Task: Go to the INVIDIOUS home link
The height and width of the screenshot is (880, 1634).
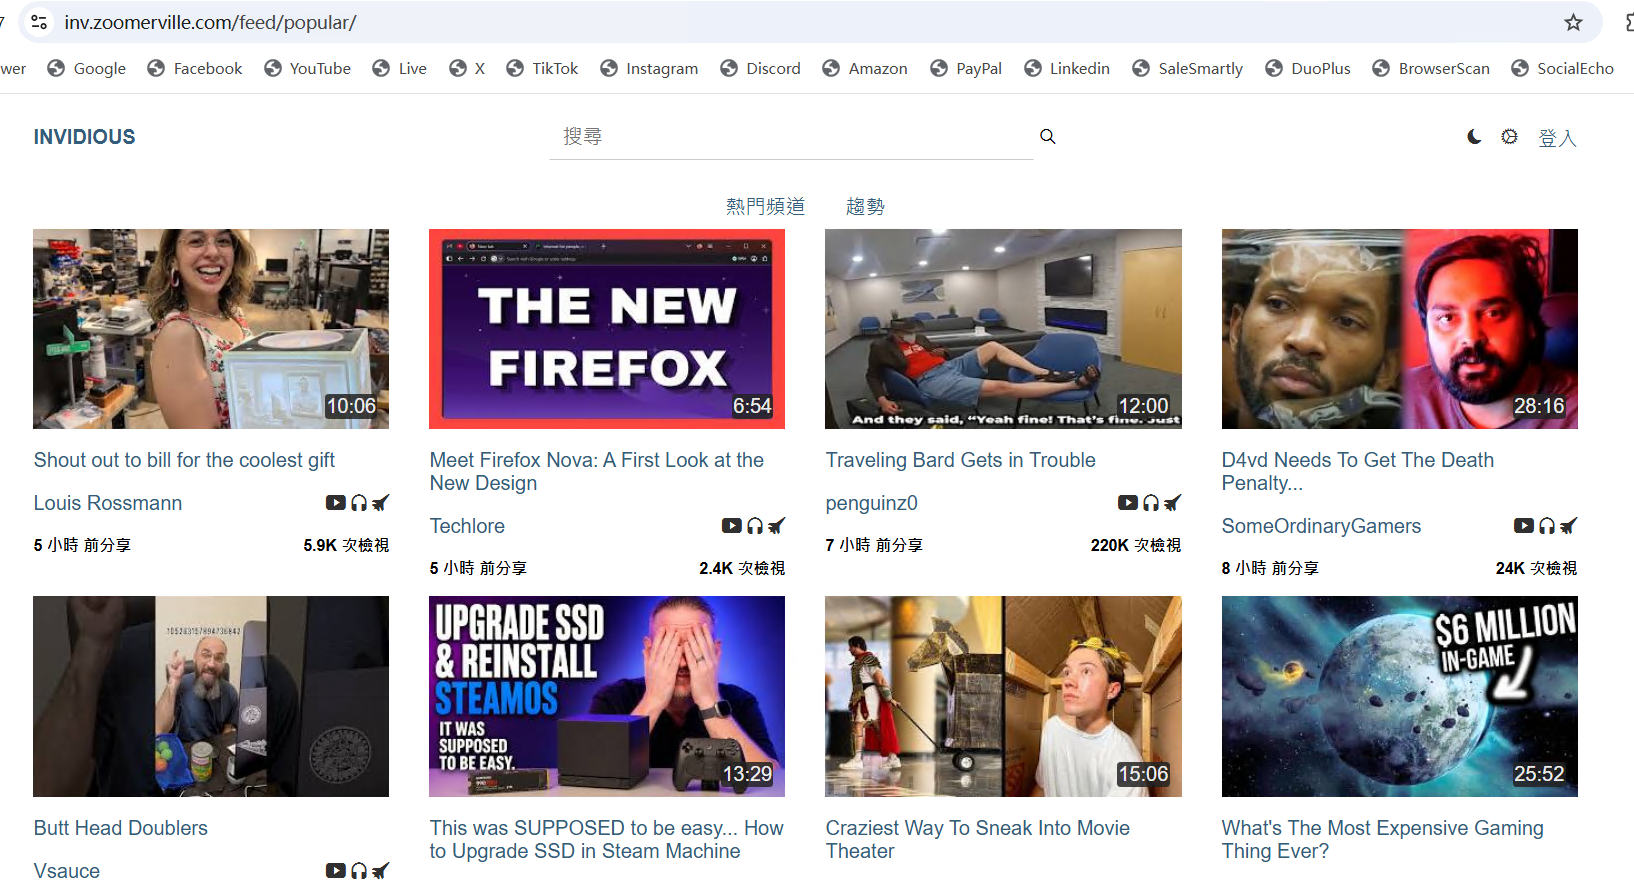Action: point(84,137)
